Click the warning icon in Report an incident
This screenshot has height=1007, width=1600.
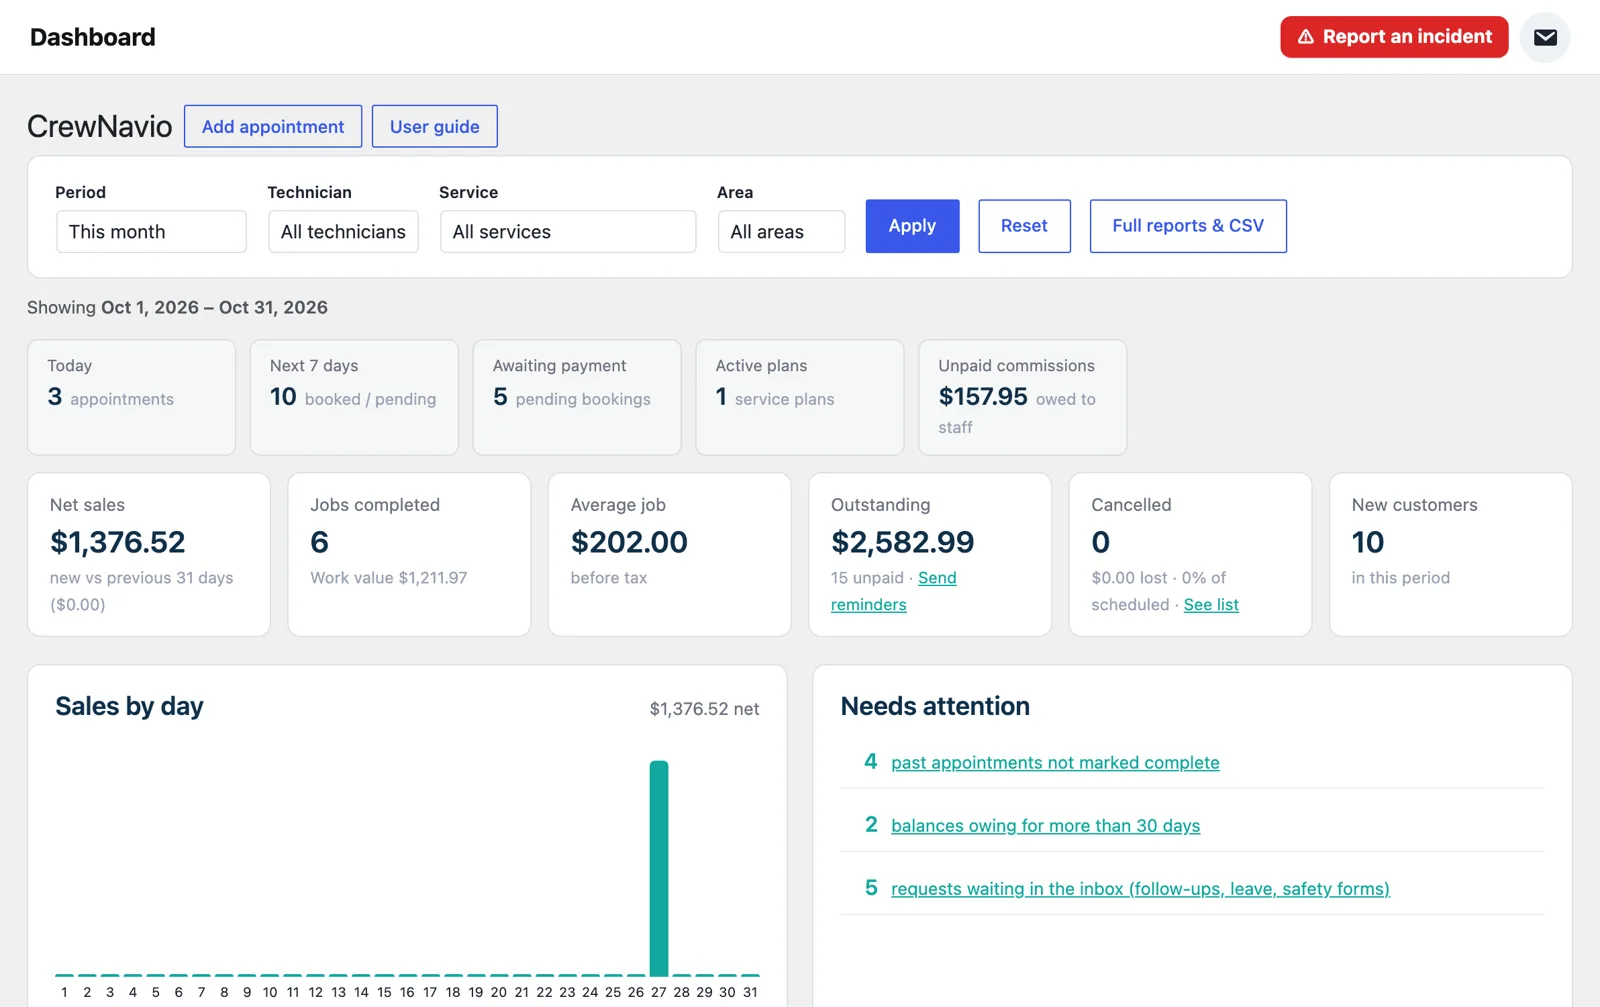[1305, 37]
